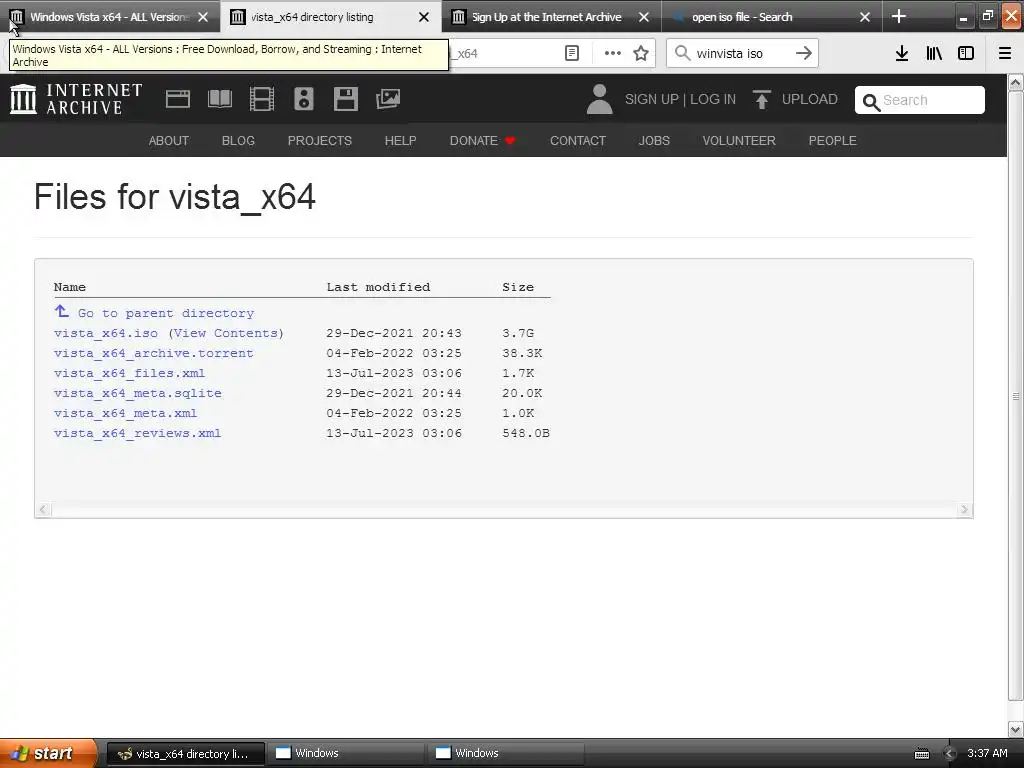Click Go to parent directory link
The width and height of the screenshot is (1024, 768).
coord(166,313)
